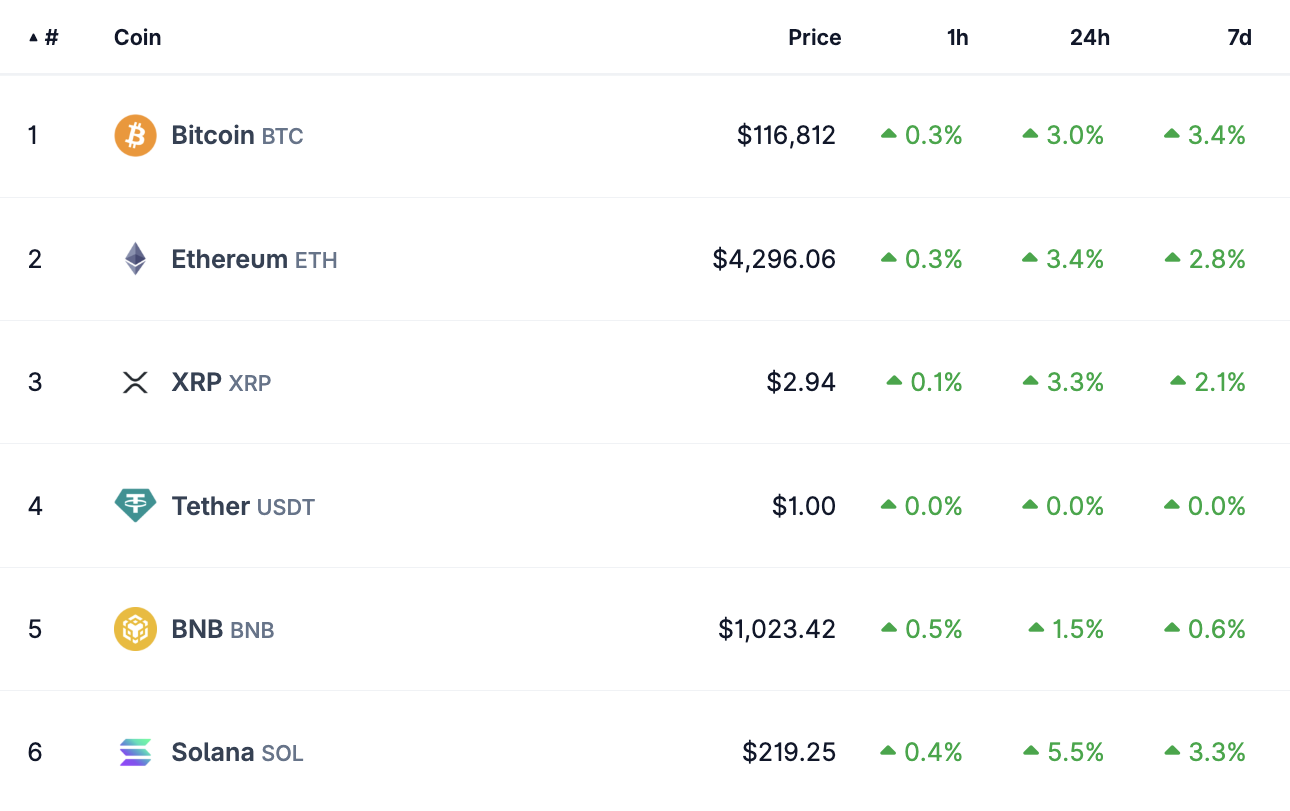The height and width of the screenshot is (811, 1290).
Task: Open the Solana coin page link
Action: coord(213,752)
